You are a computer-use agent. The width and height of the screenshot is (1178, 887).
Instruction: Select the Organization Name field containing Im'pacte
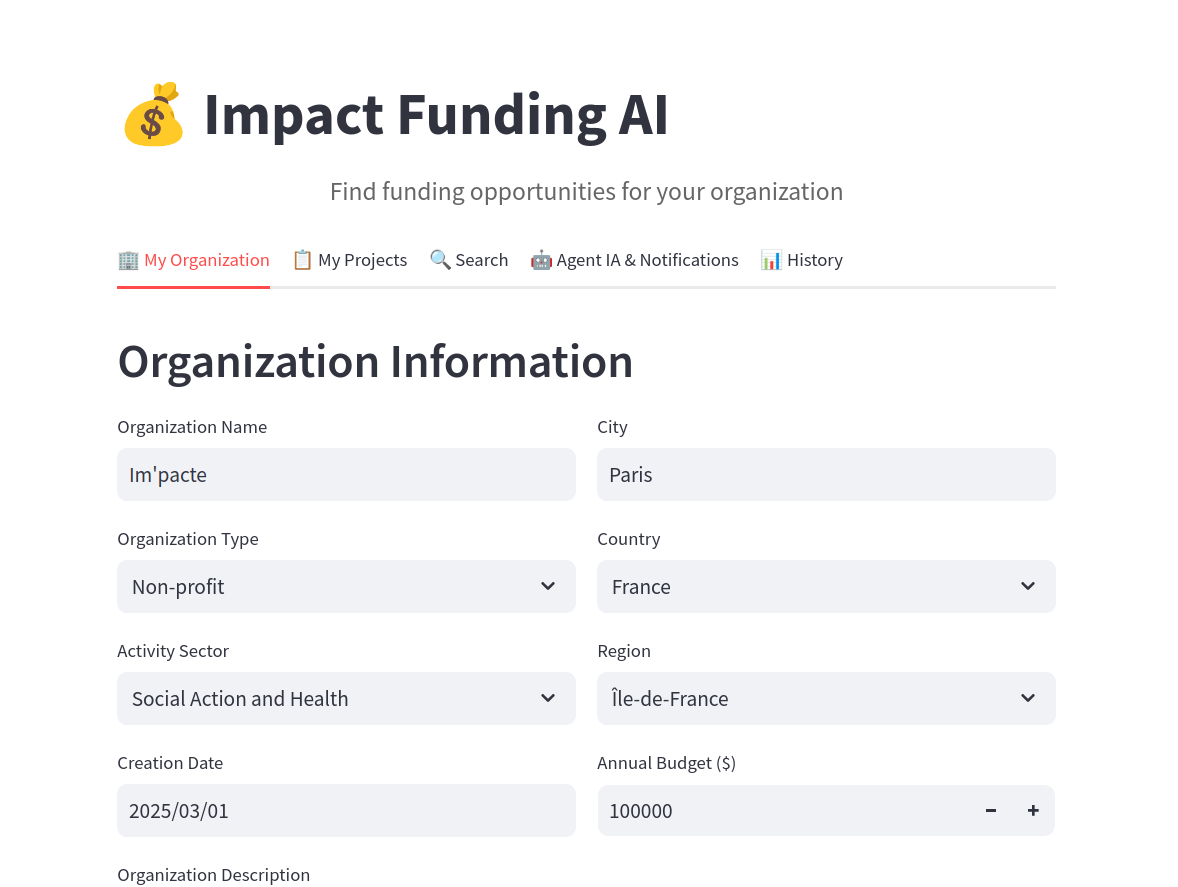click(x=346, y=474)
